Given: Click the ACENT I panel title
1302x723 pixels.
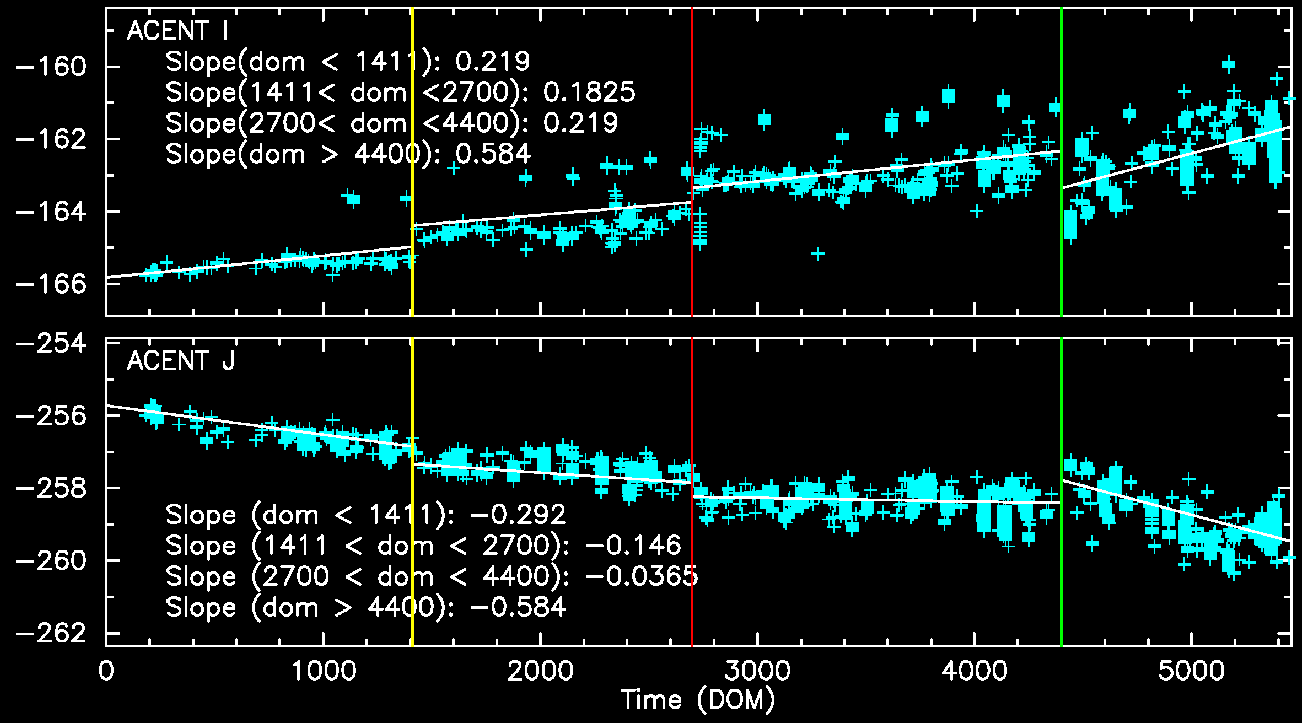Looking at the screenshot, I should [x=180, y=31].
